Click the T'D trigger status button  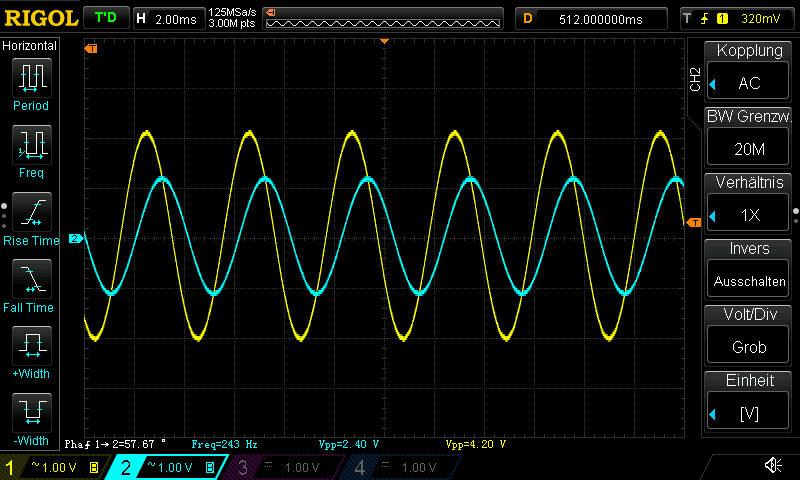(x=105, y=18)
